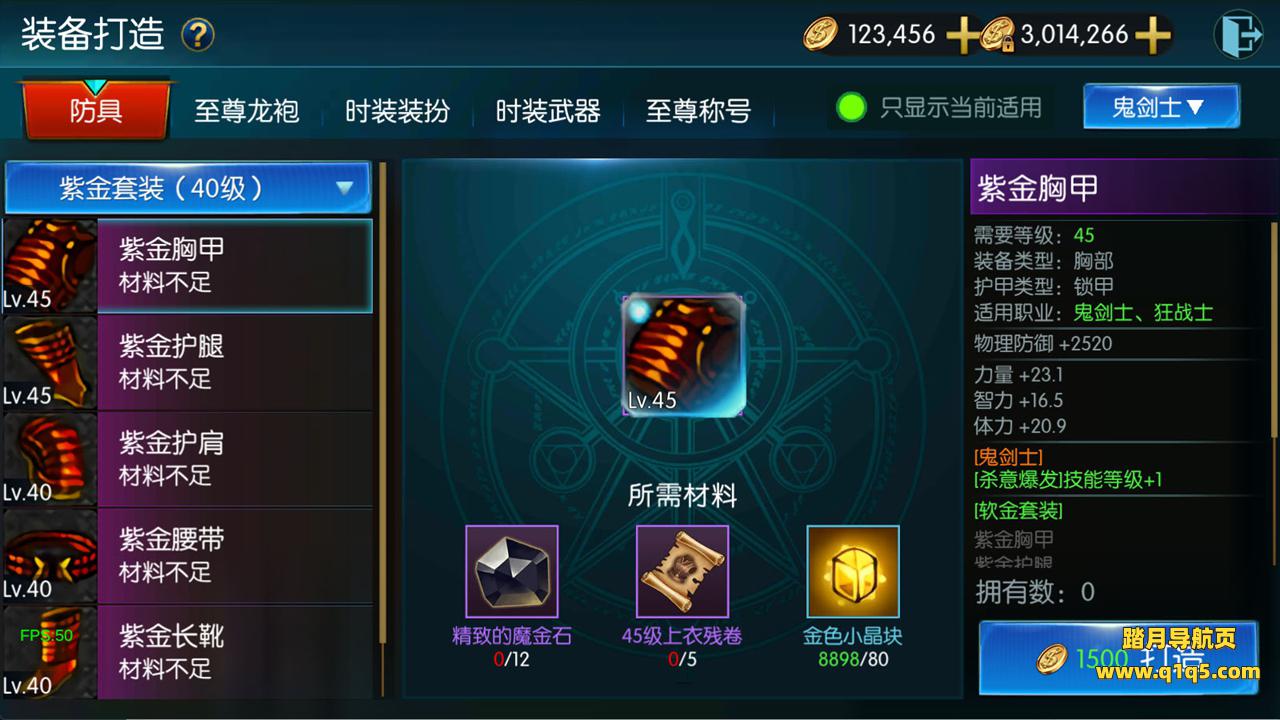The width and height of the screenshot is (1280, 720).
Task: Select 紫金护腿 in the equipment list
Action: [x=187, y=362]
